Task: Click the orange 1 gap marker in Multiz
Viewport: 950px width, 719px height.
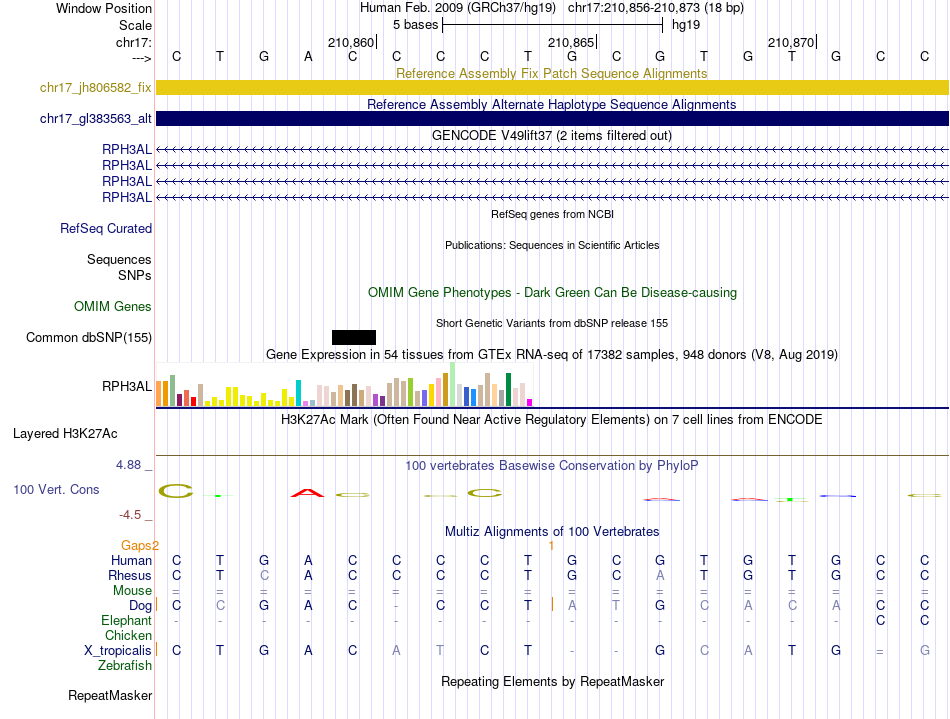Action: [x=551, y=546]
